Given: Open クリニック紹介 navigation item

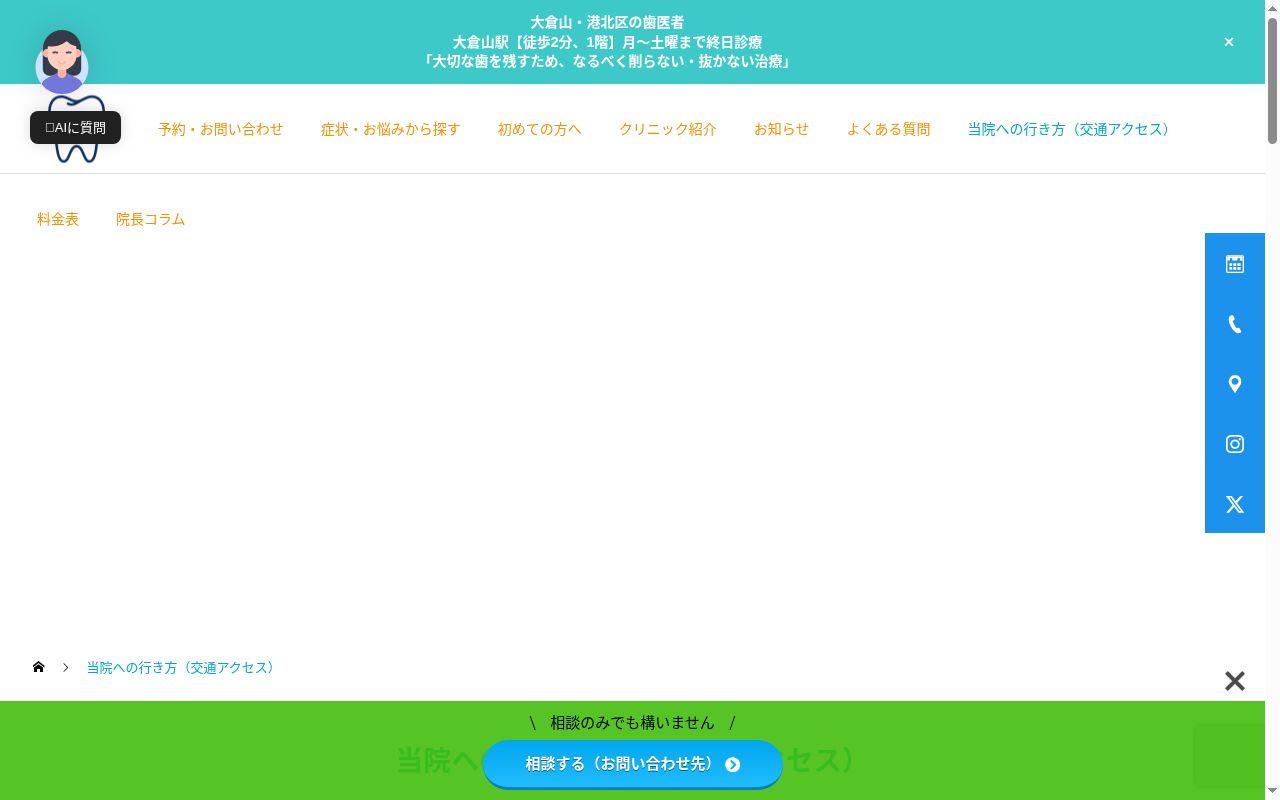Looking at the screenshot, I should tap(668, 129).
